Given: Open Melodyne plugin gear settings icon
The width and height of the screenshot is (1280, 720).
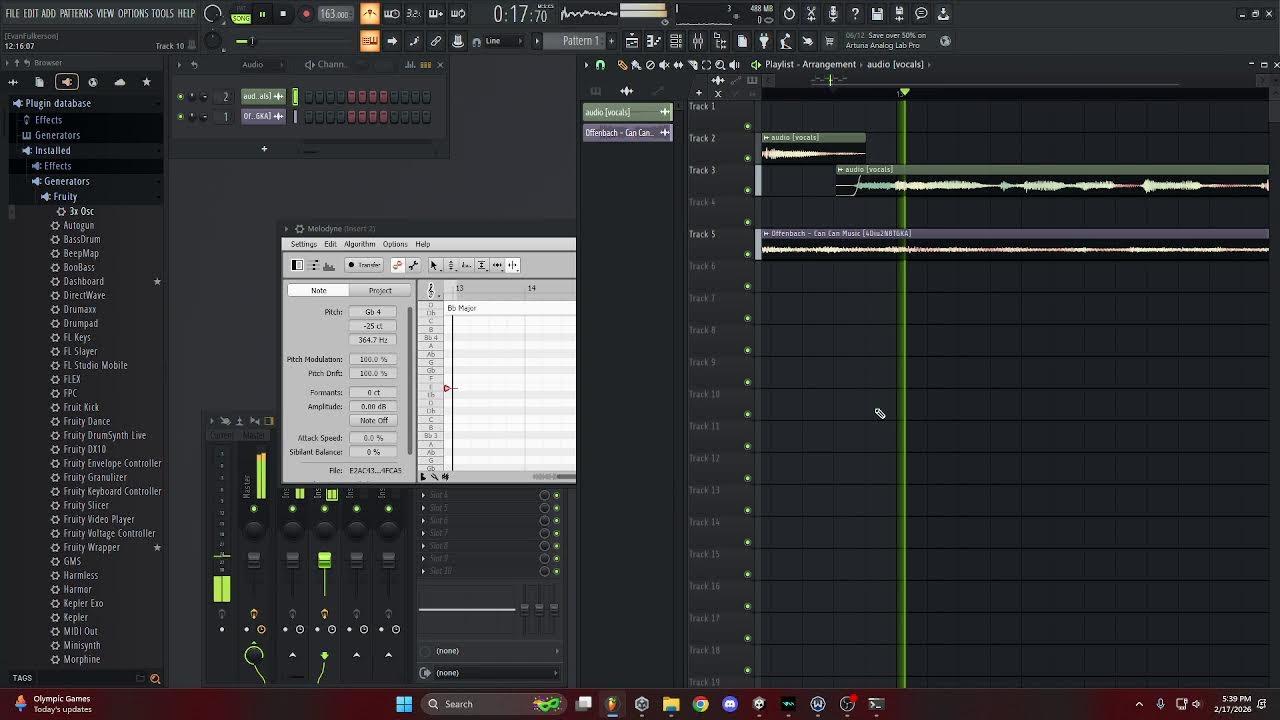Looking at the screenshot, I should (299, 229).
